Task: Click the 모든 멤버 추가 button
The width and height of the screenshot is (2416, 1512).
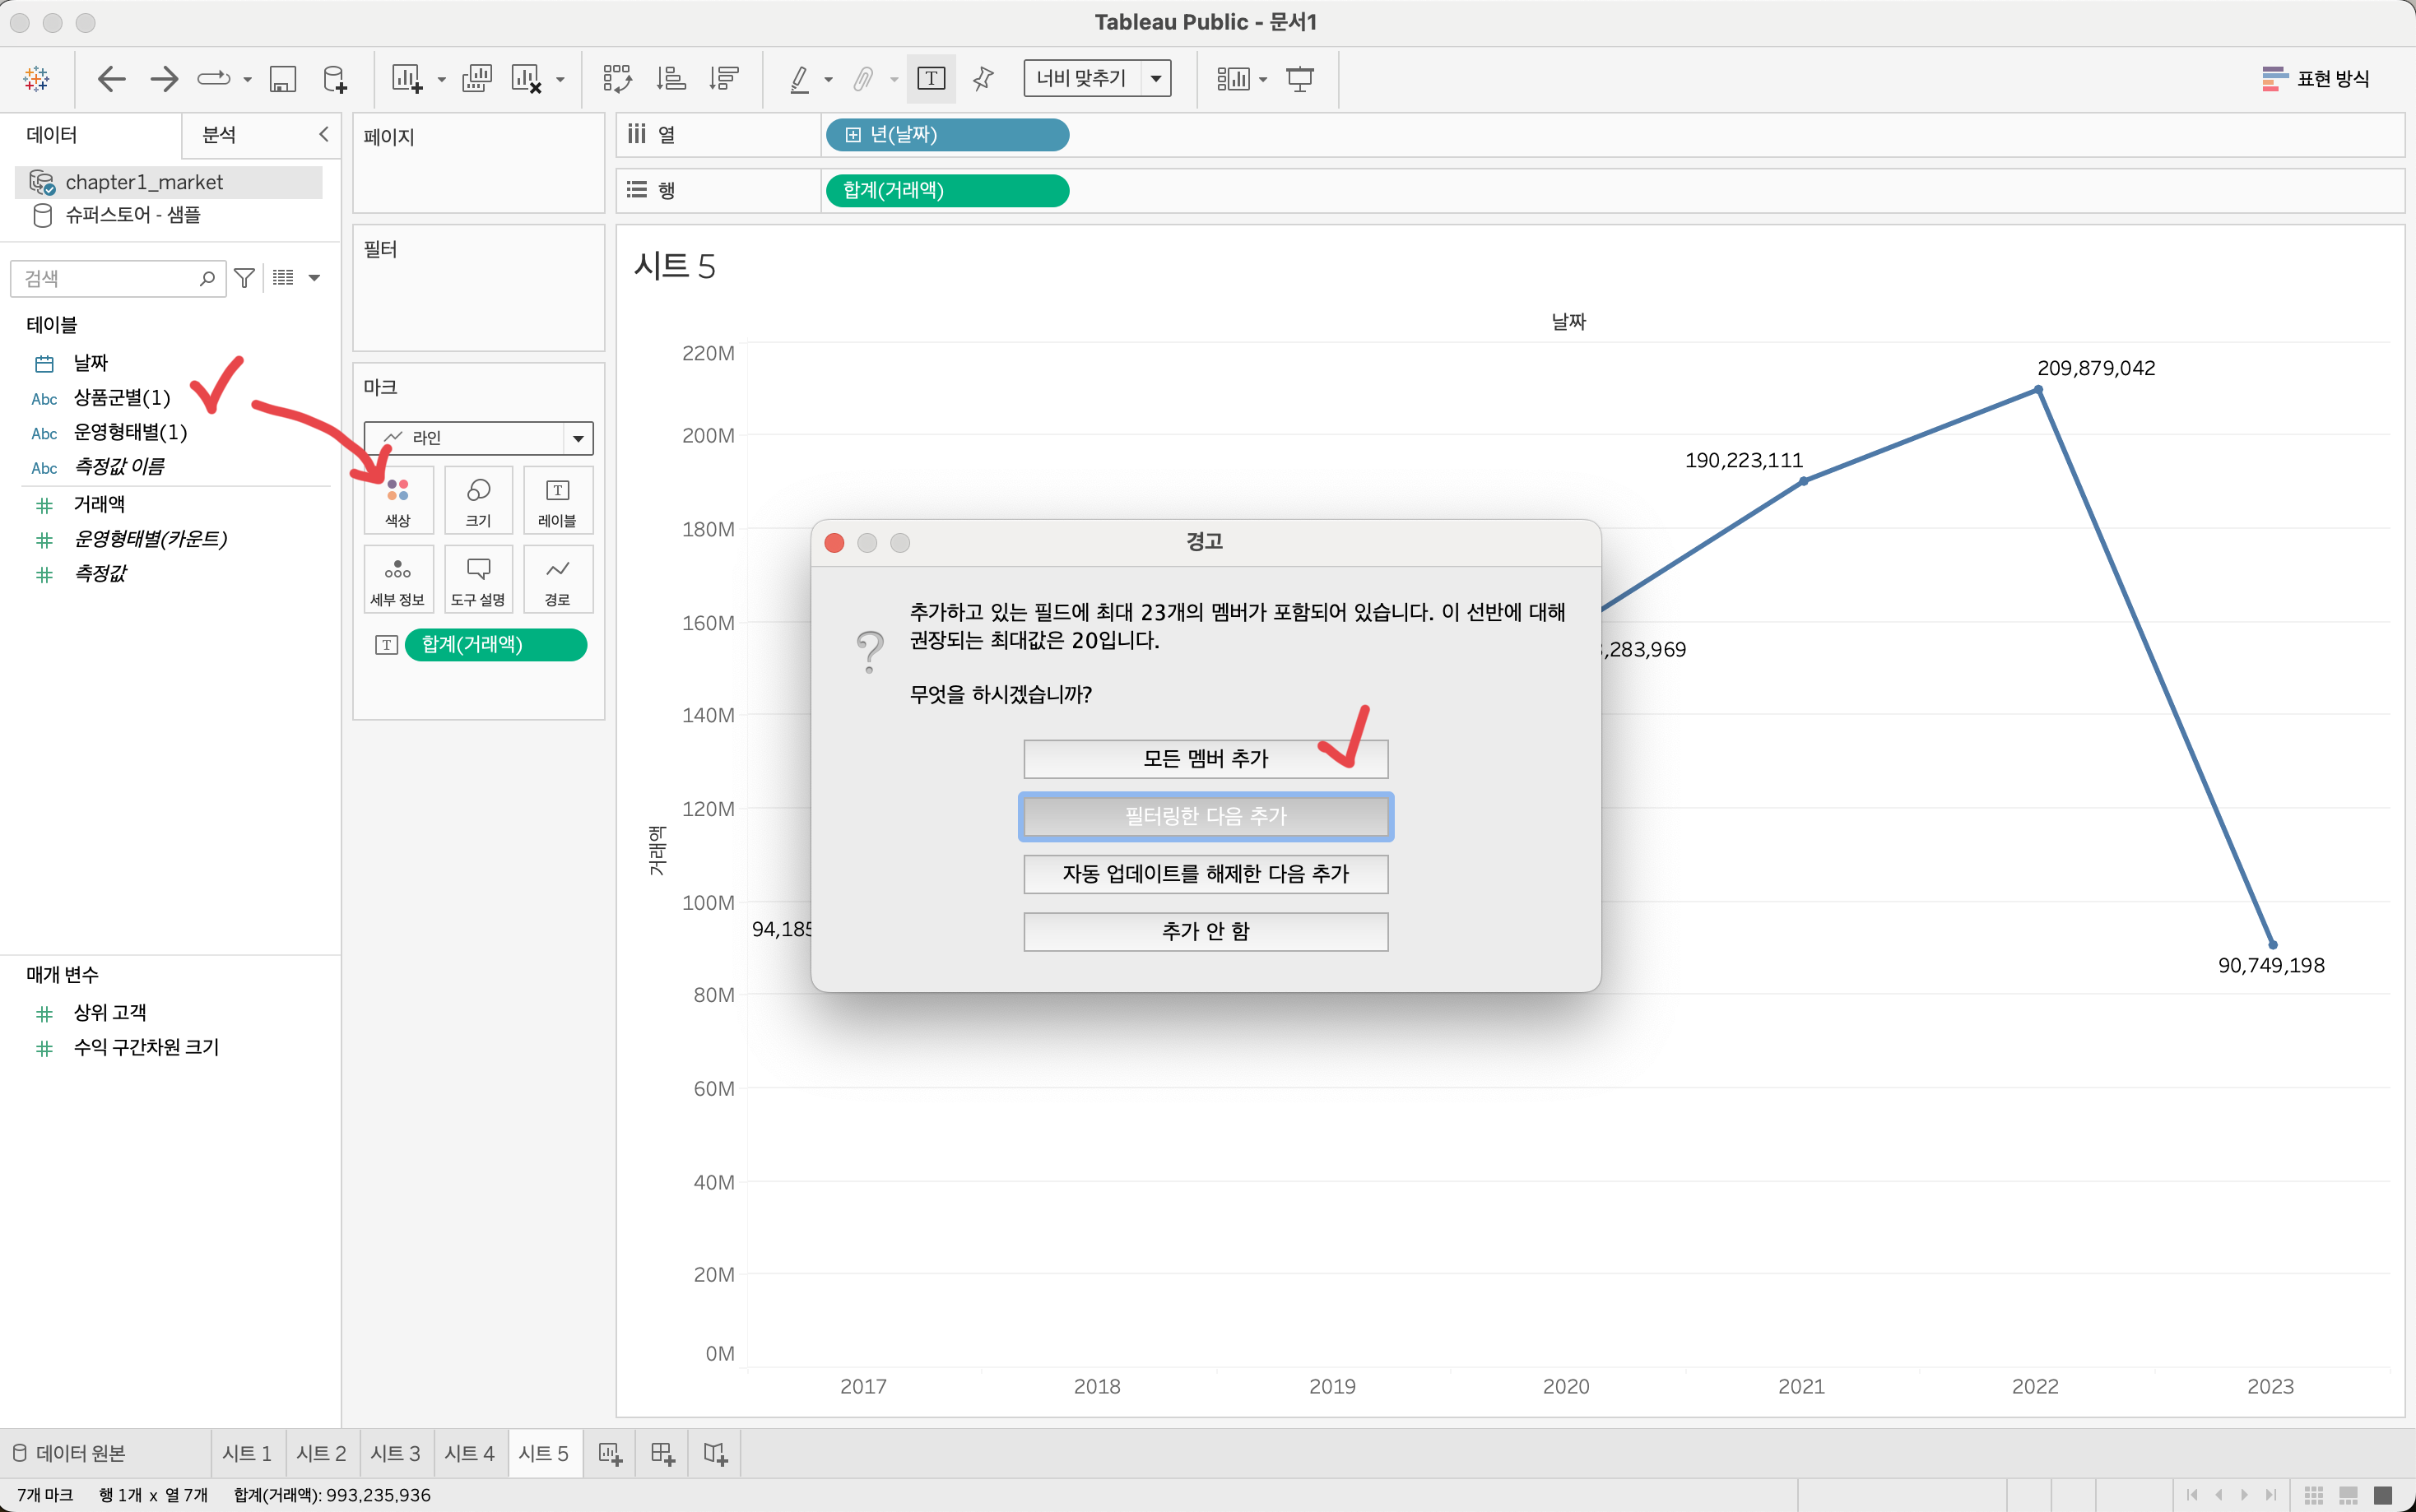Action: (1205, 759)
